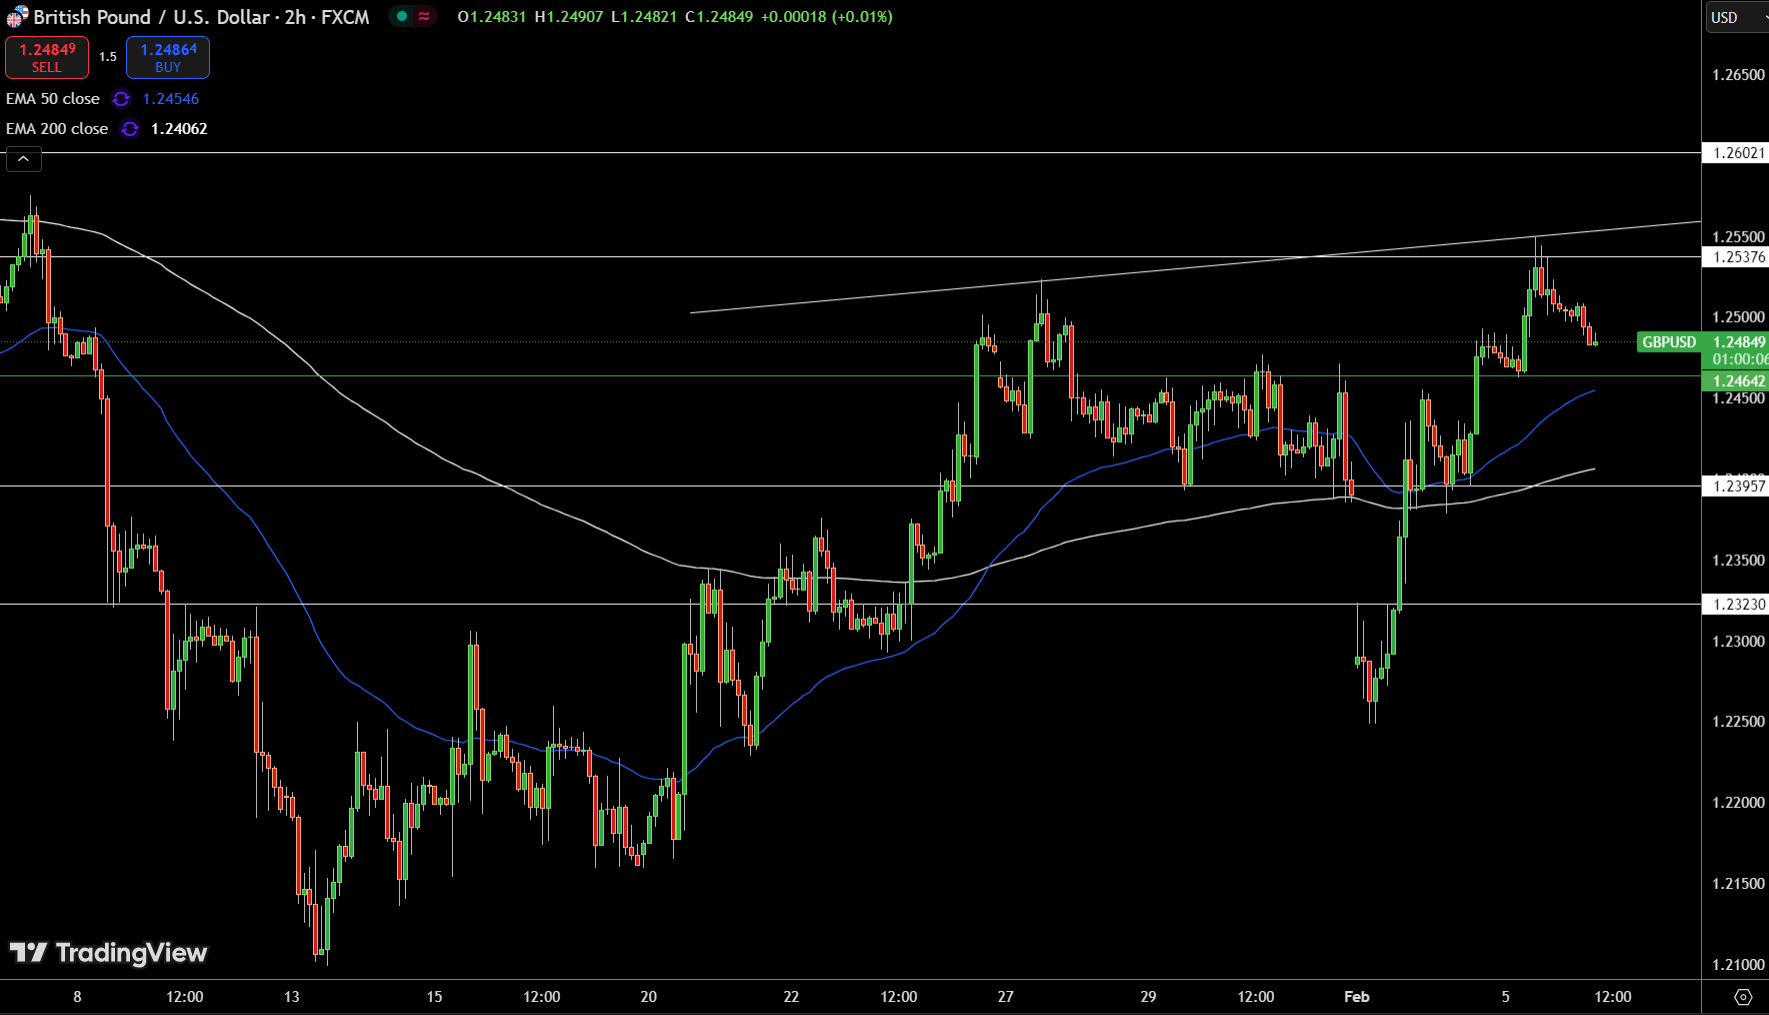The image size is (1769, 1015).
Task: Click the 1.26021 price line label
Action: (1736, 153)
